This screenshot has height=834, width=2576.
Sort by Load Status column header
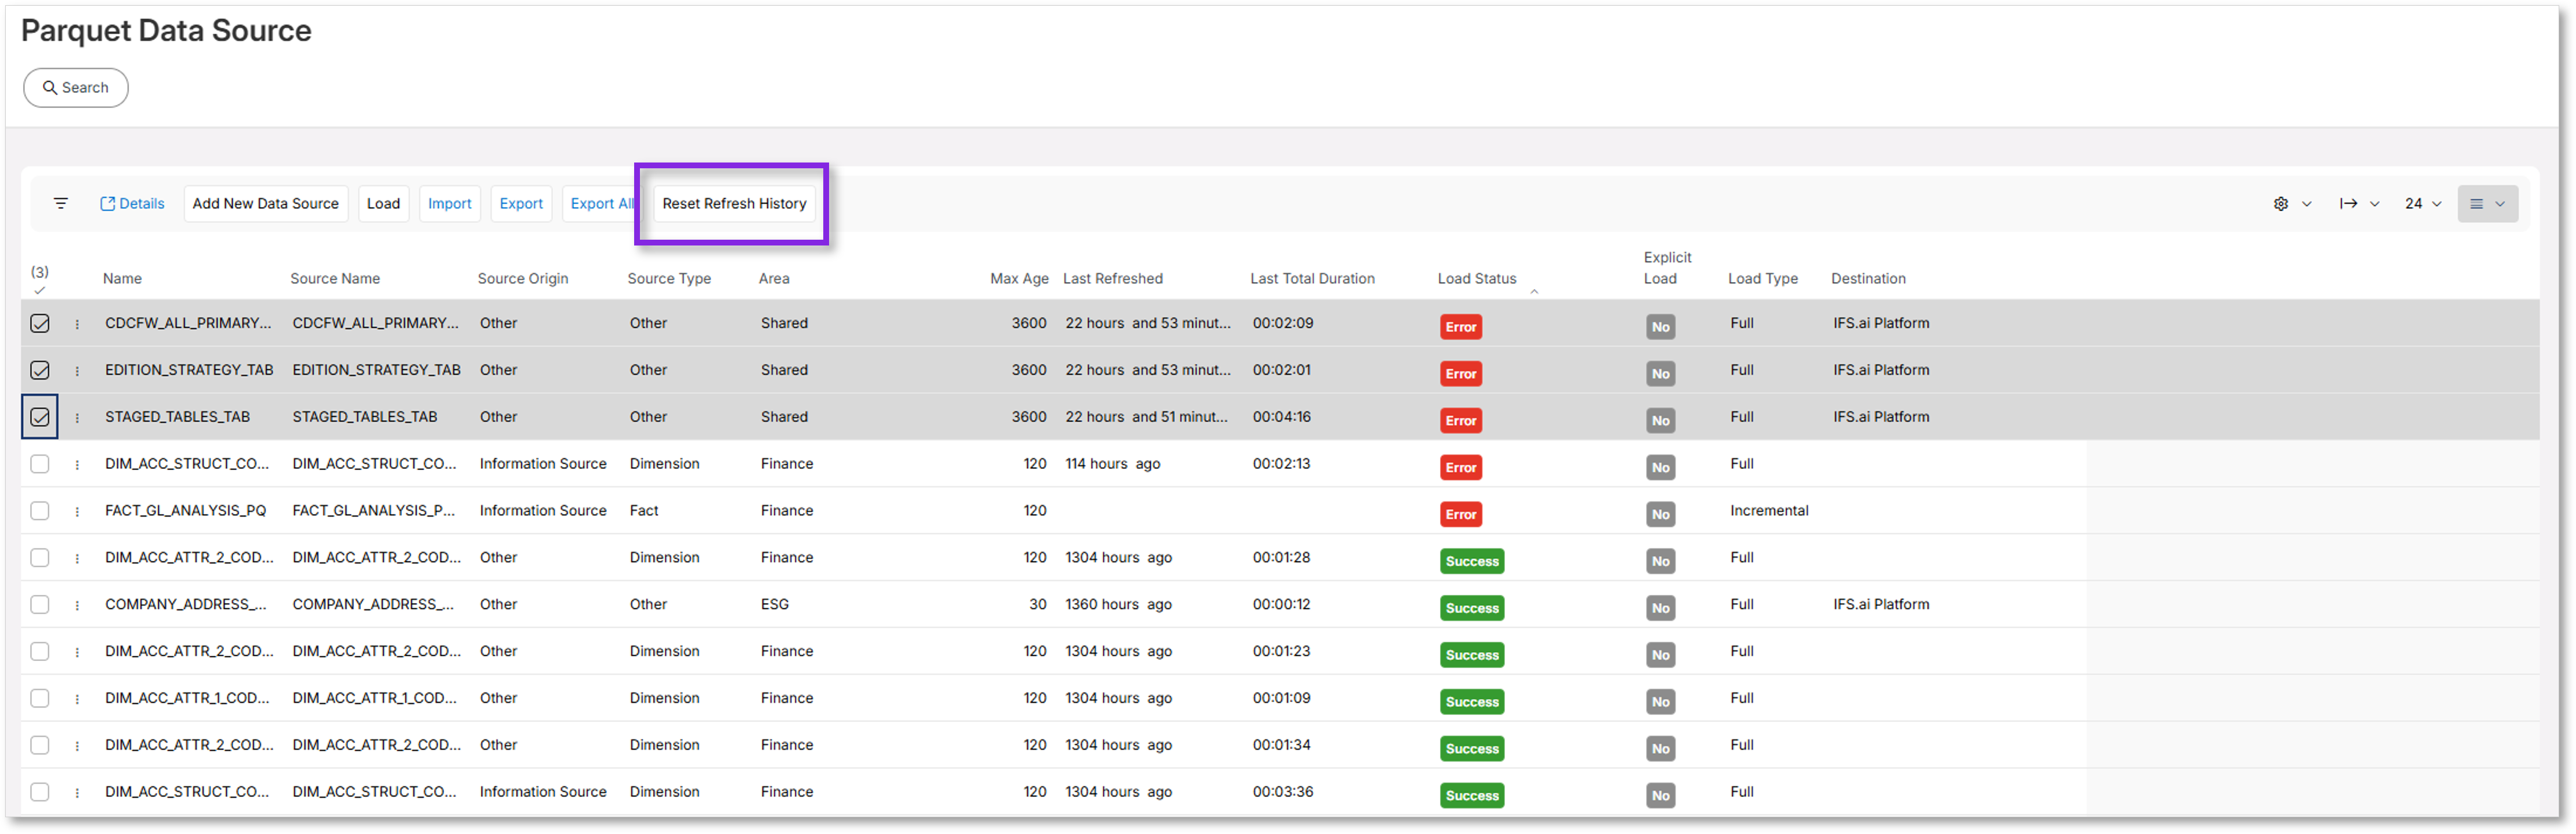(1477, 279)
